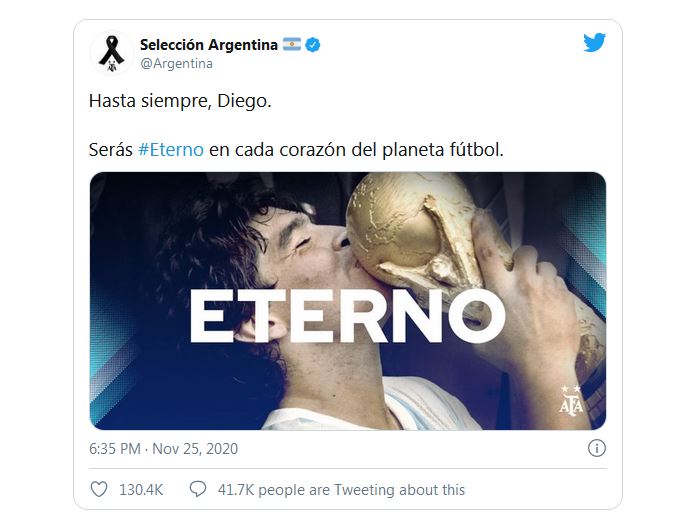Click the word "Serás" in the tweet

tap(111, 150)
